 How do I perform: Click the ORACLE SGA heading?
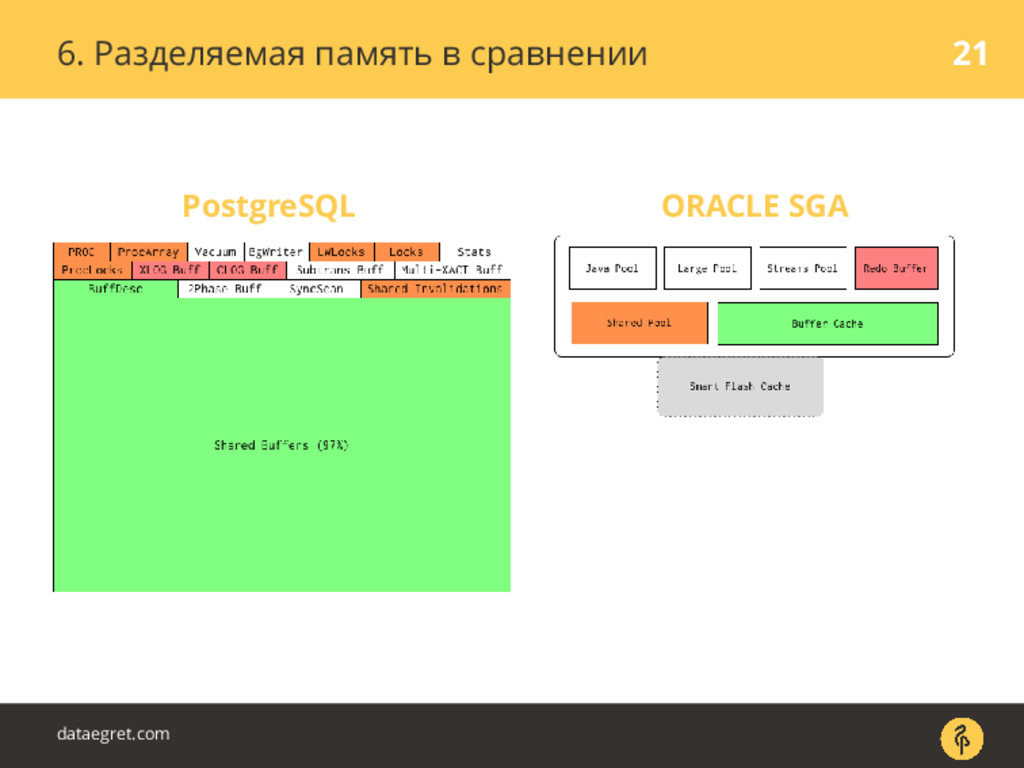point(754,206)
